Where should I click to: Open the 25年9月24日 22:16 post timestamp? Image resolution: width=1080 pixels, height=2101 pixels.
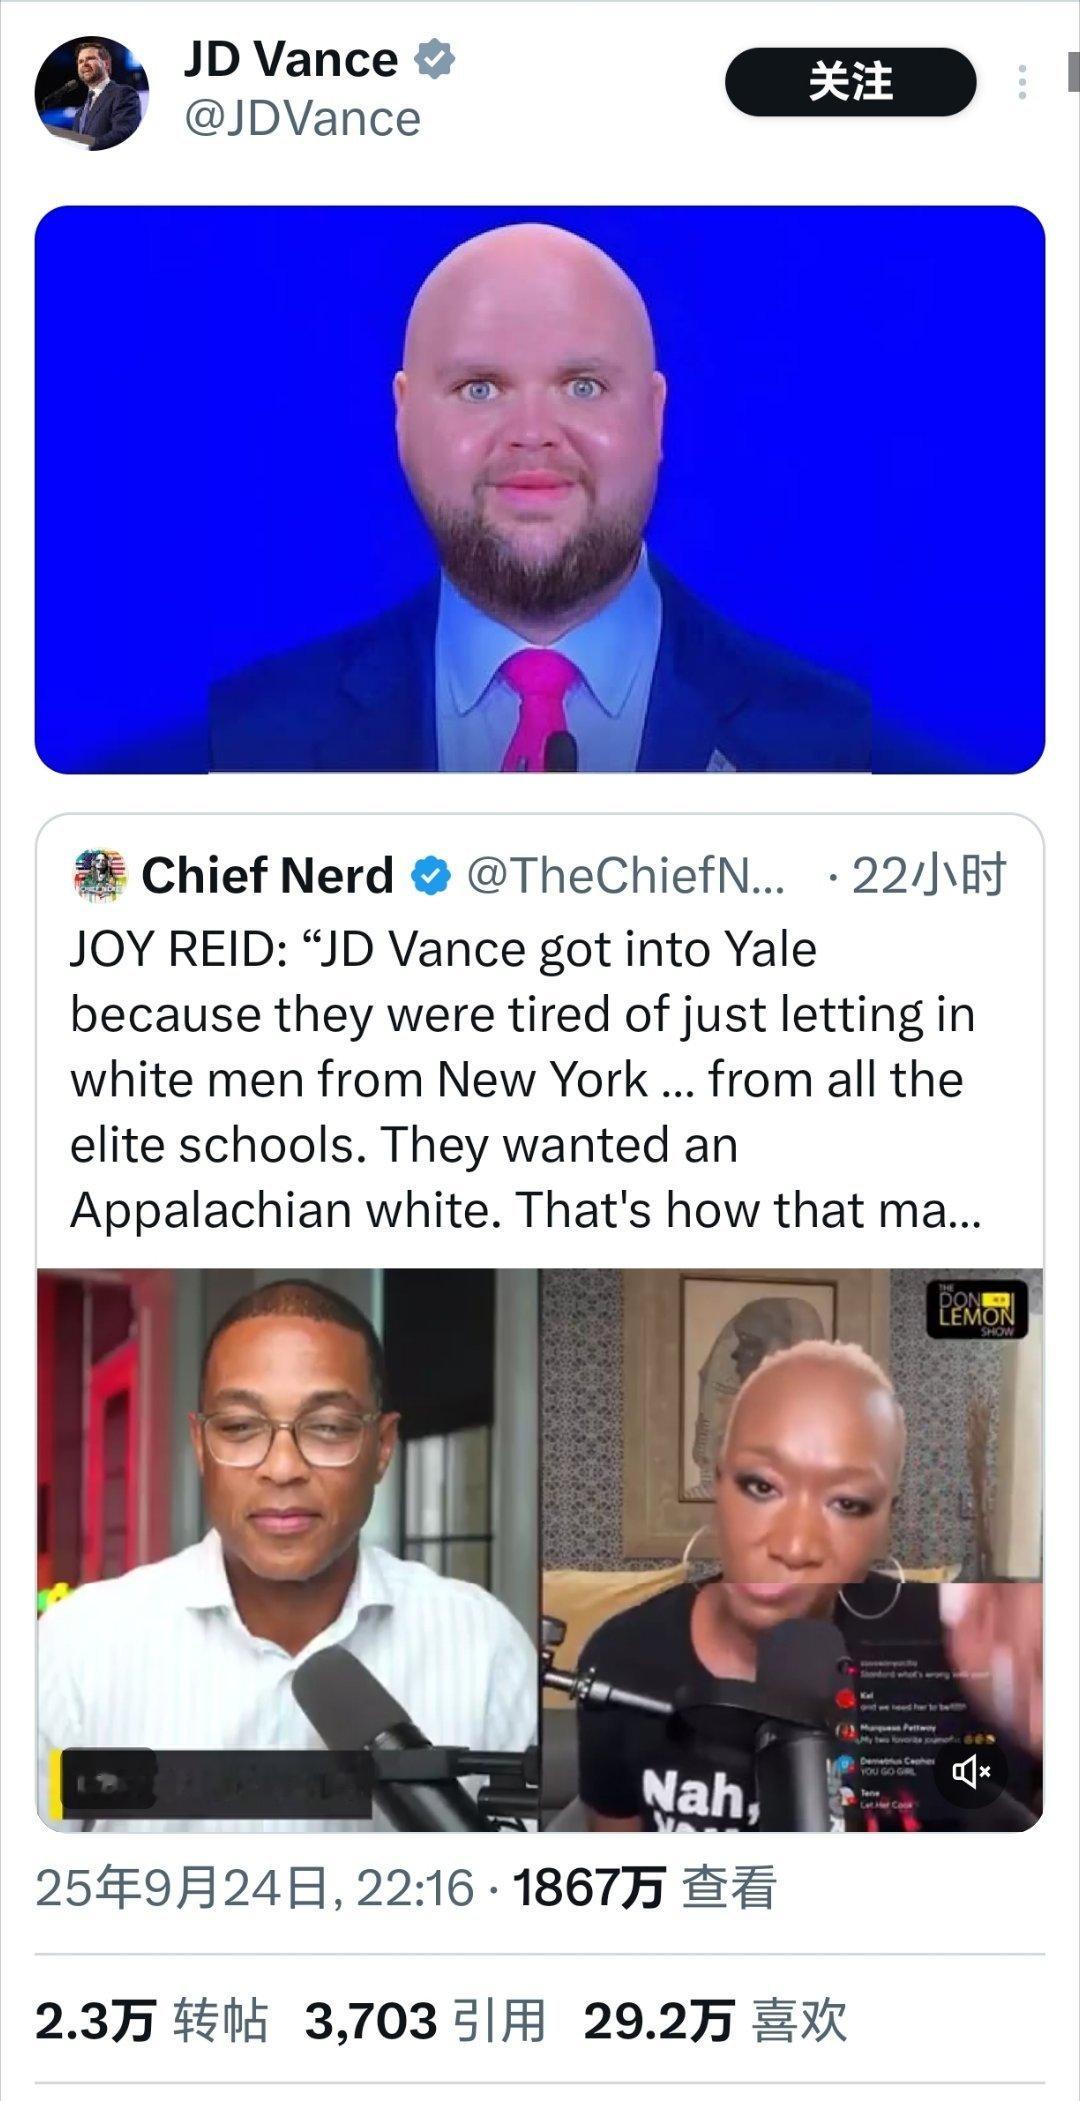point(254,1889)
